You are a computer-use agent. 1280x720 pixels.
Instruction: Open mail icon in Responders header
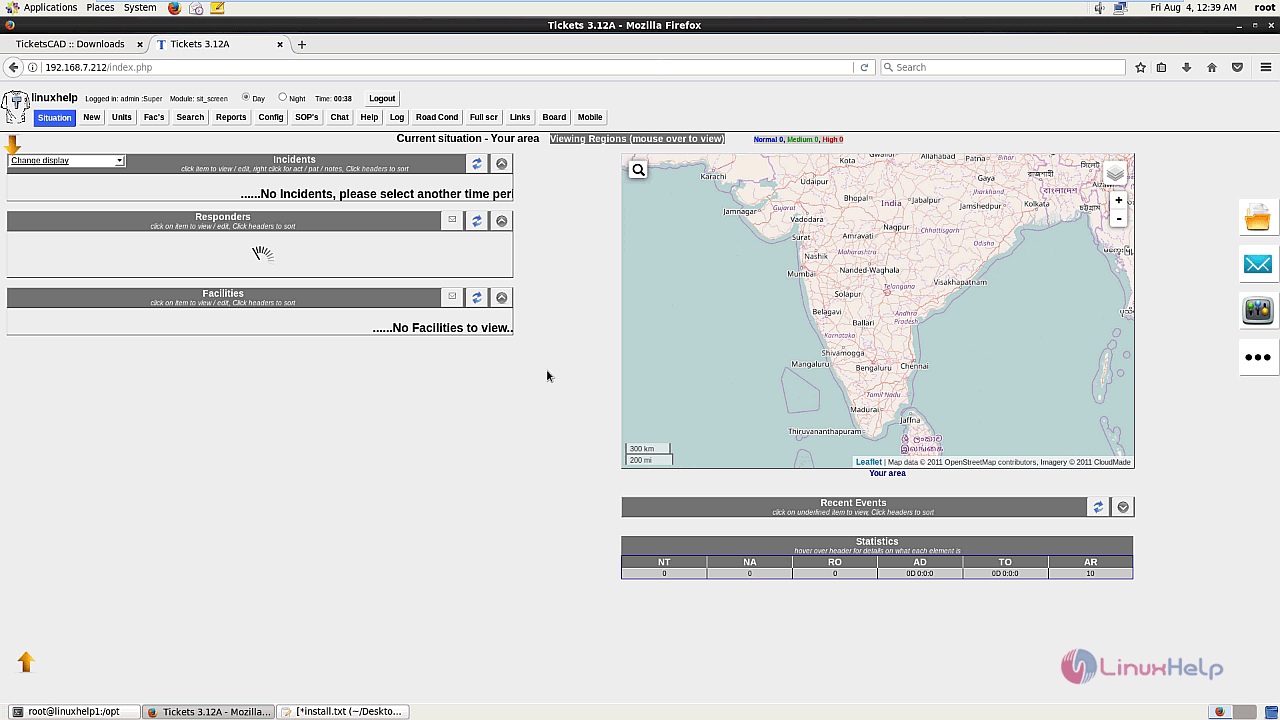(452, 220)
